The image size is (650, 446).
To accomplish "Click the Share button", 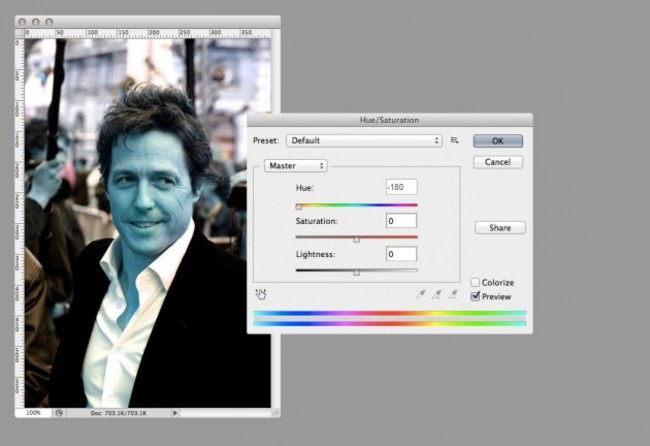I will 500,227.
